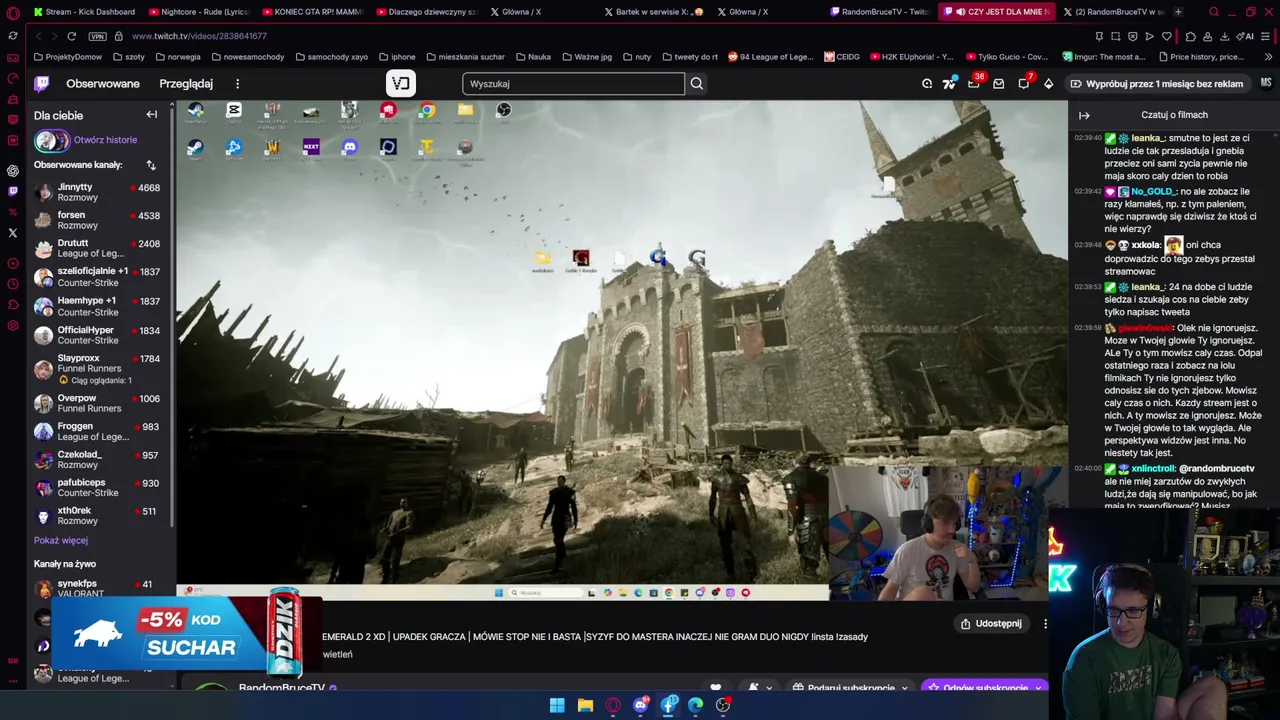Open the Opera menu logo
1280x720 pixels.
pyautogui.click(x=12, y=12)
